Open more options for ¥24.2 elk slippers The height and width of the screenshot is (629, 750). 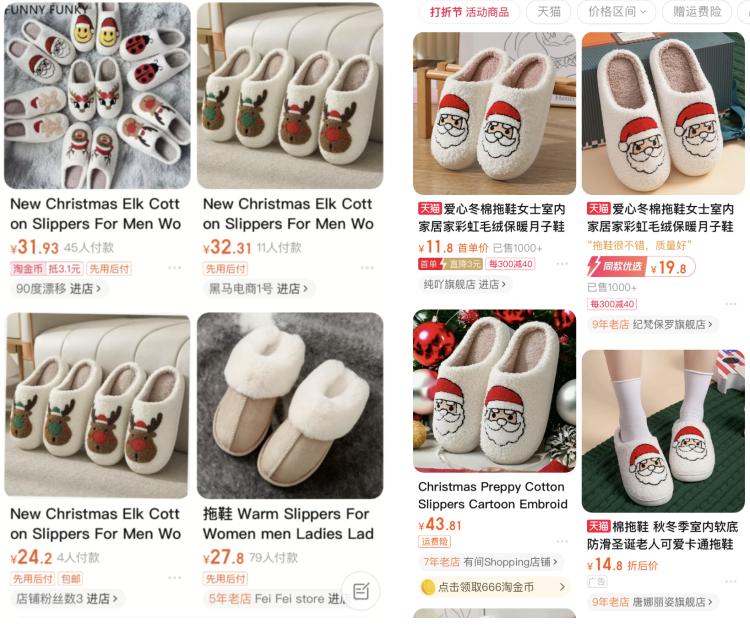175,578
